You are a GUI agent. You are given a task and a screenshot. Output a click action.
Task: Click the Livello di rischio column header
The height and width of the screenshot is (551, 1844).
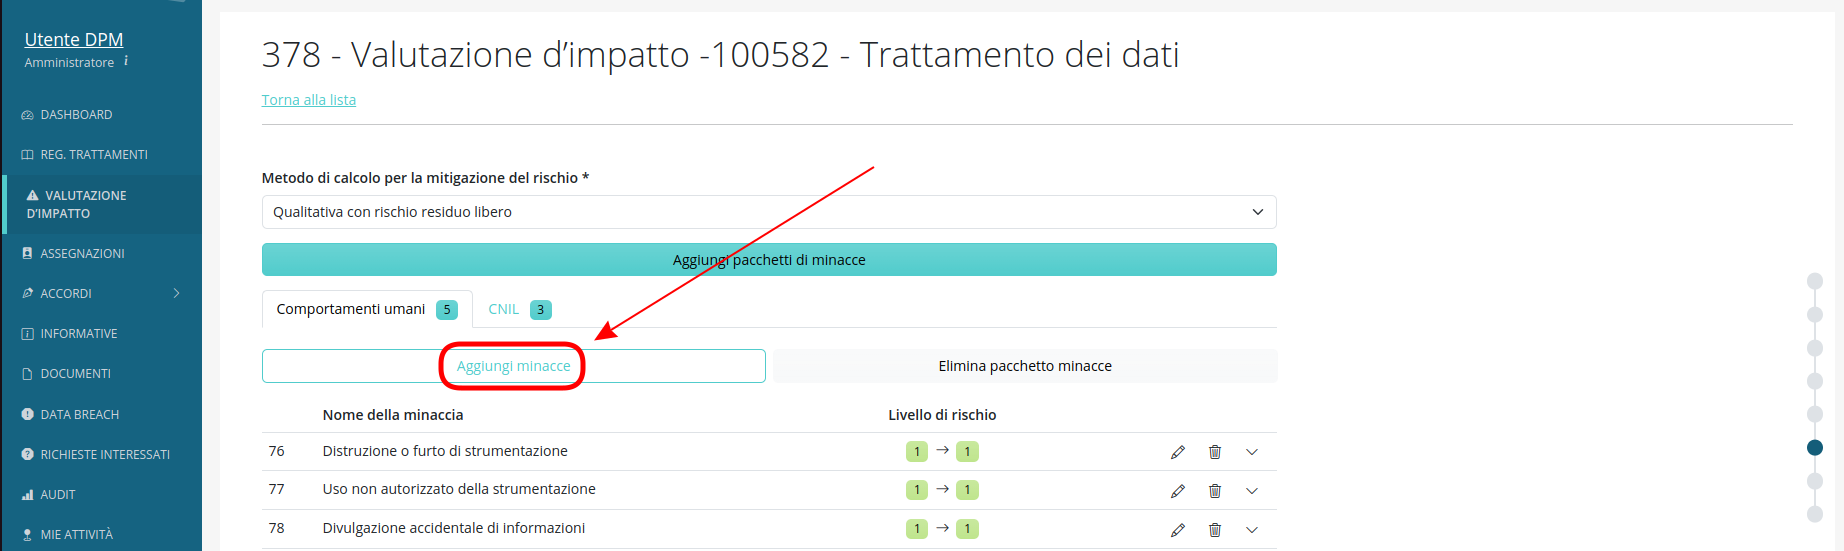[x=942, y=415]
